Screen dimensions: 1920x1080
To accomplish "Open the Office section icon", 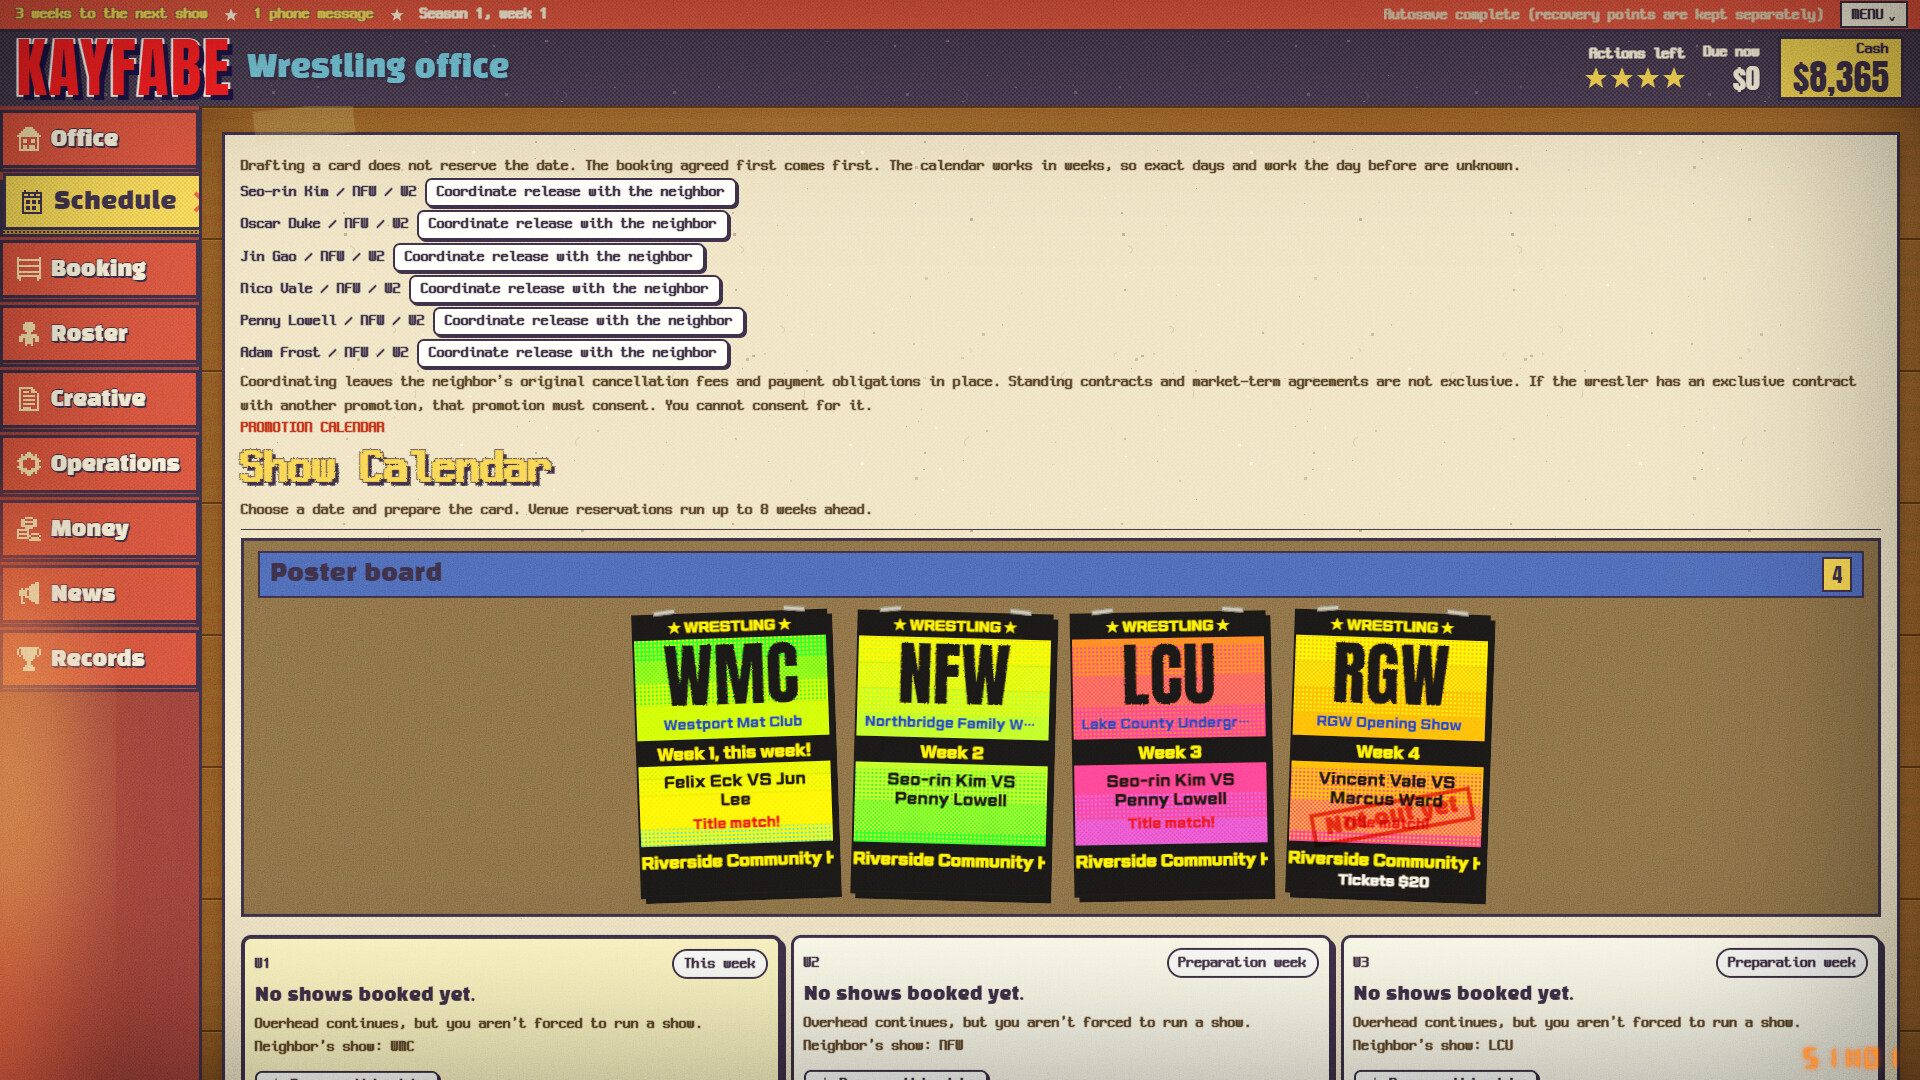I will [29, 139].
